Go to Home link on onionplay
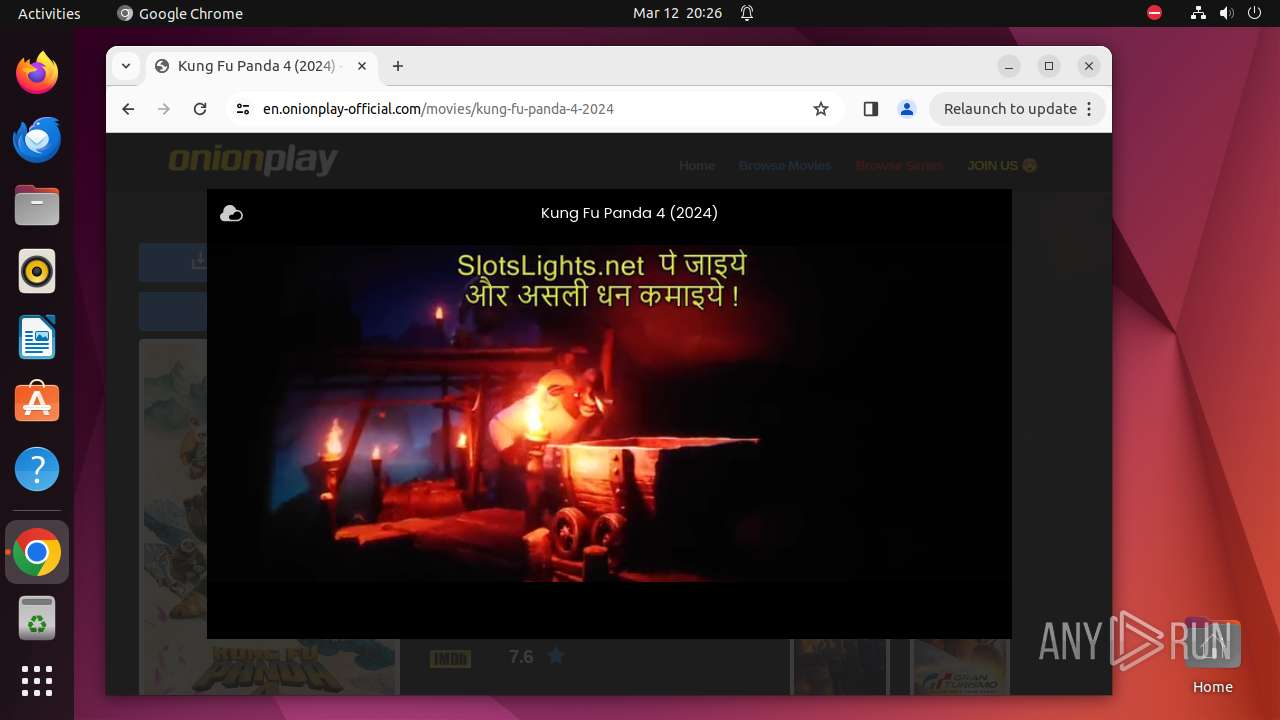Image resolution: width=1280 pixels, height=720 pixels. 697,165
